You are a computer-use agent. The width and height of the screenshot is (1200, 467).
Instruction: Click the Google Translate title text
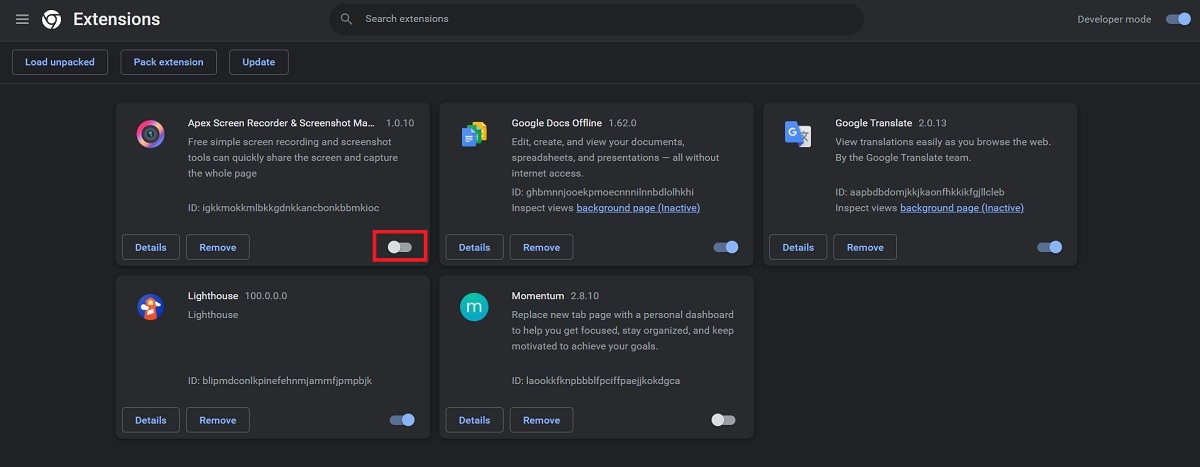(x=874, y=123)
